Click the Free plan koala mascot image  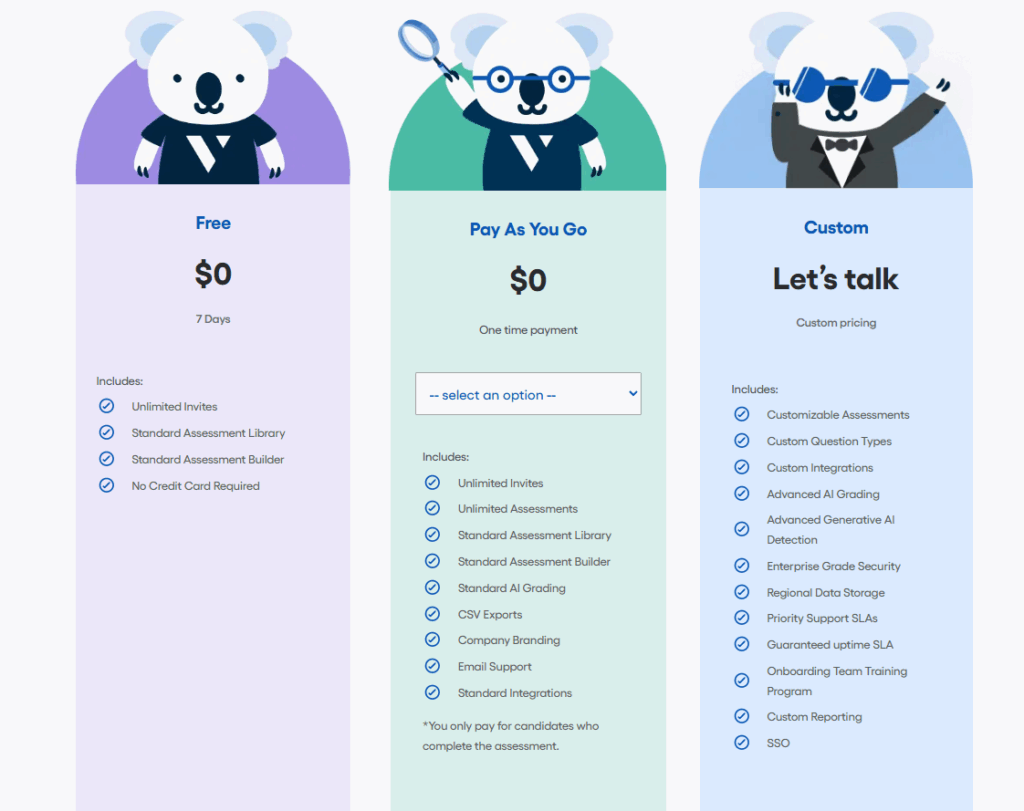tap(212, 98)
